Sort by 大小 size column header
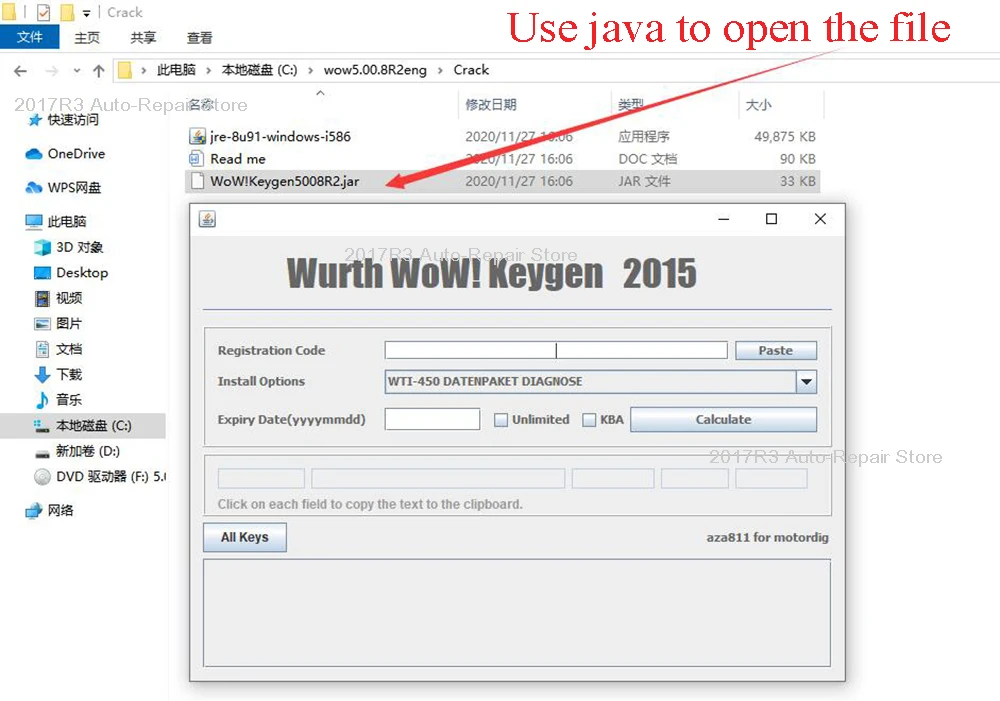 tap(759, 105)
